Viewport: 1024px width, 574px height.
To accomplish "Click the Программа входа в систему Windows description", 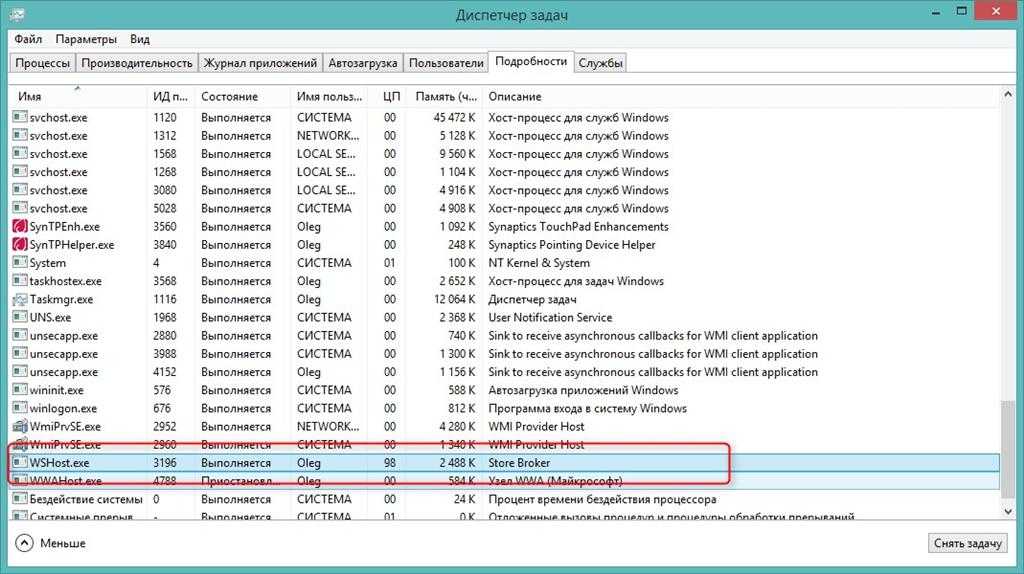I will tap(588, 408).
